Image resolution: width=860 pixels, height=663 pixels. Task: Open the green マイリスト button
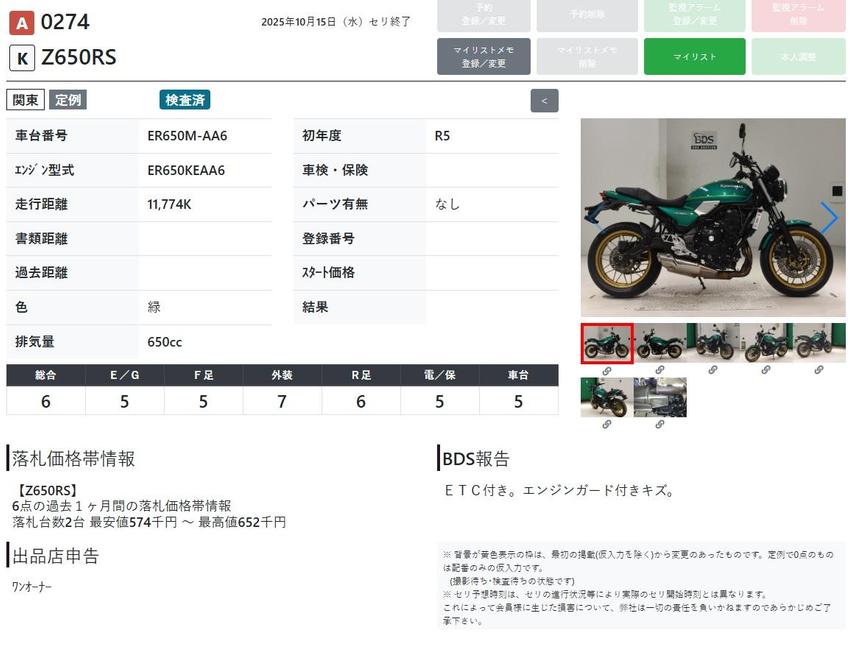pyautogui.click(x=694, y=57)
